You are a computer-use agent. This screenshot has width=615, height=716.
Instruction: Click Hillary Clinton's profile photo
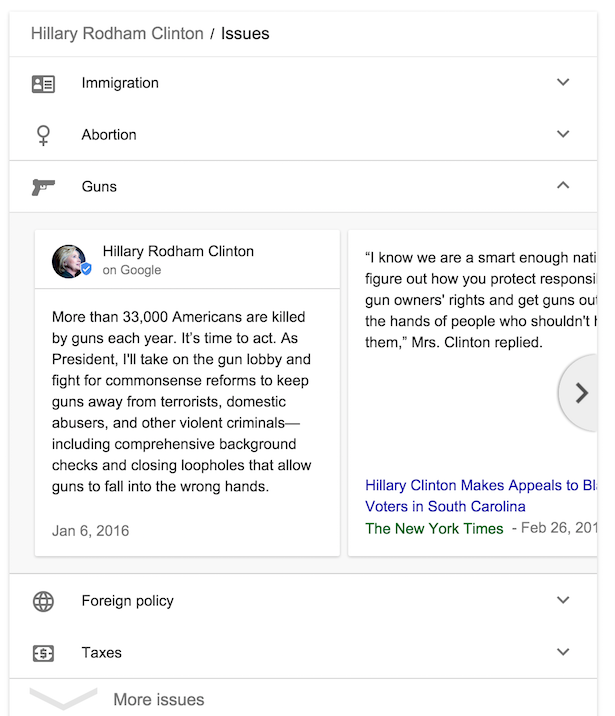[68, 260]
